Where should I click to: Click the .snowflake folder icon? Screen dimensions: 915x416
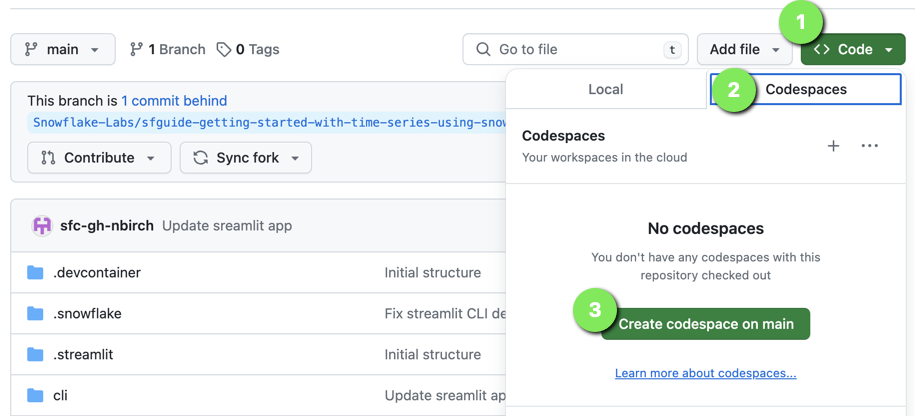coord(36,313)
